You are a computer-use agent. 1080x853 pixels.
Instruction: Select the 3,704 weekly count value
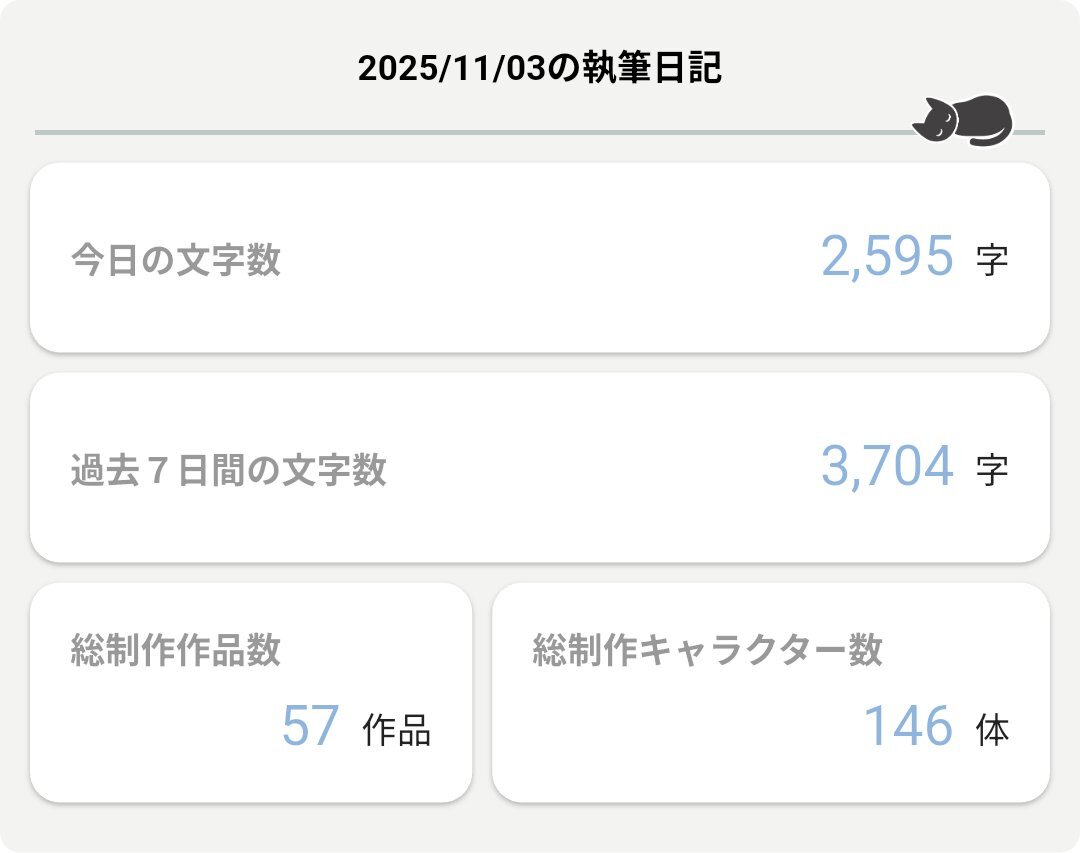coord(887,467)
